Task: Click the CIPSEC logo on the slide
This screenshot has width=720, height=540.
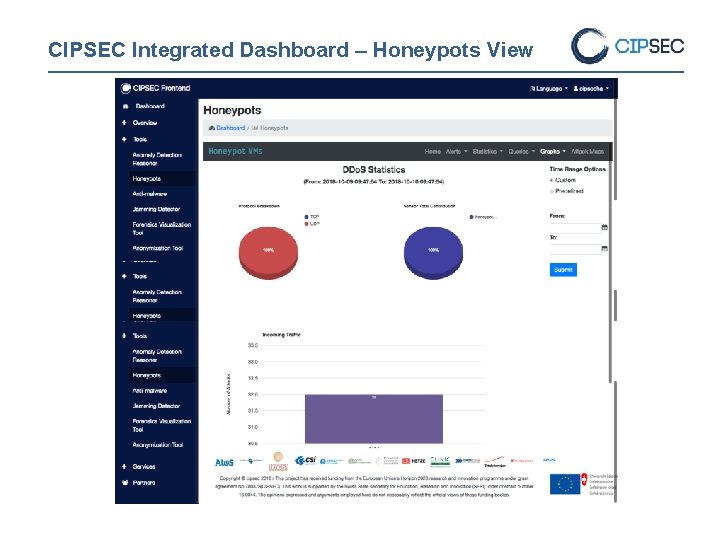Action: coord(628,46)
